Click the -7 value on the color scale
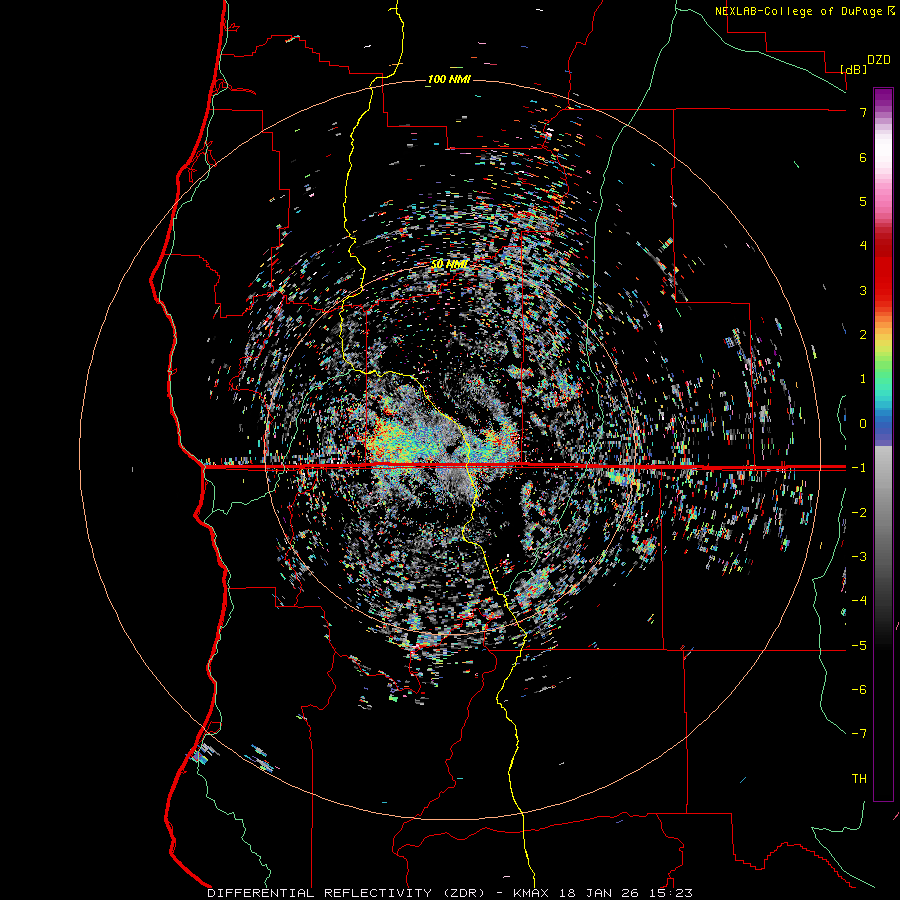This screenshot has width=900, height=900. coord(859,734)
